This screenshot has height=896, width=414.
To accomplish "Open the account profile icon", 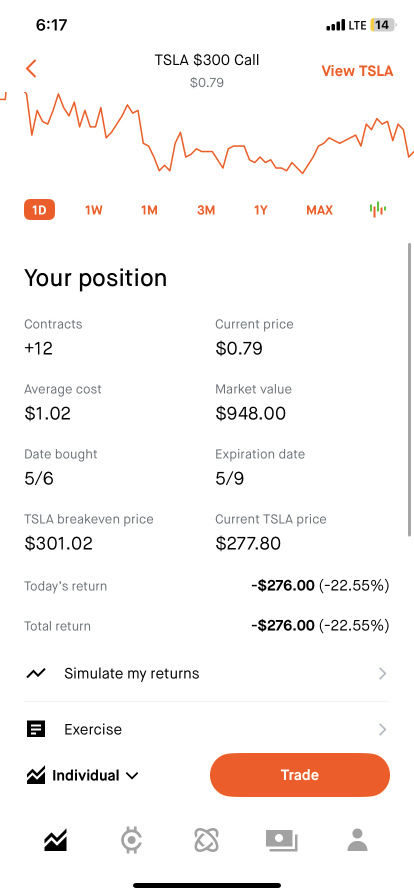I will [x=357, y=840].
